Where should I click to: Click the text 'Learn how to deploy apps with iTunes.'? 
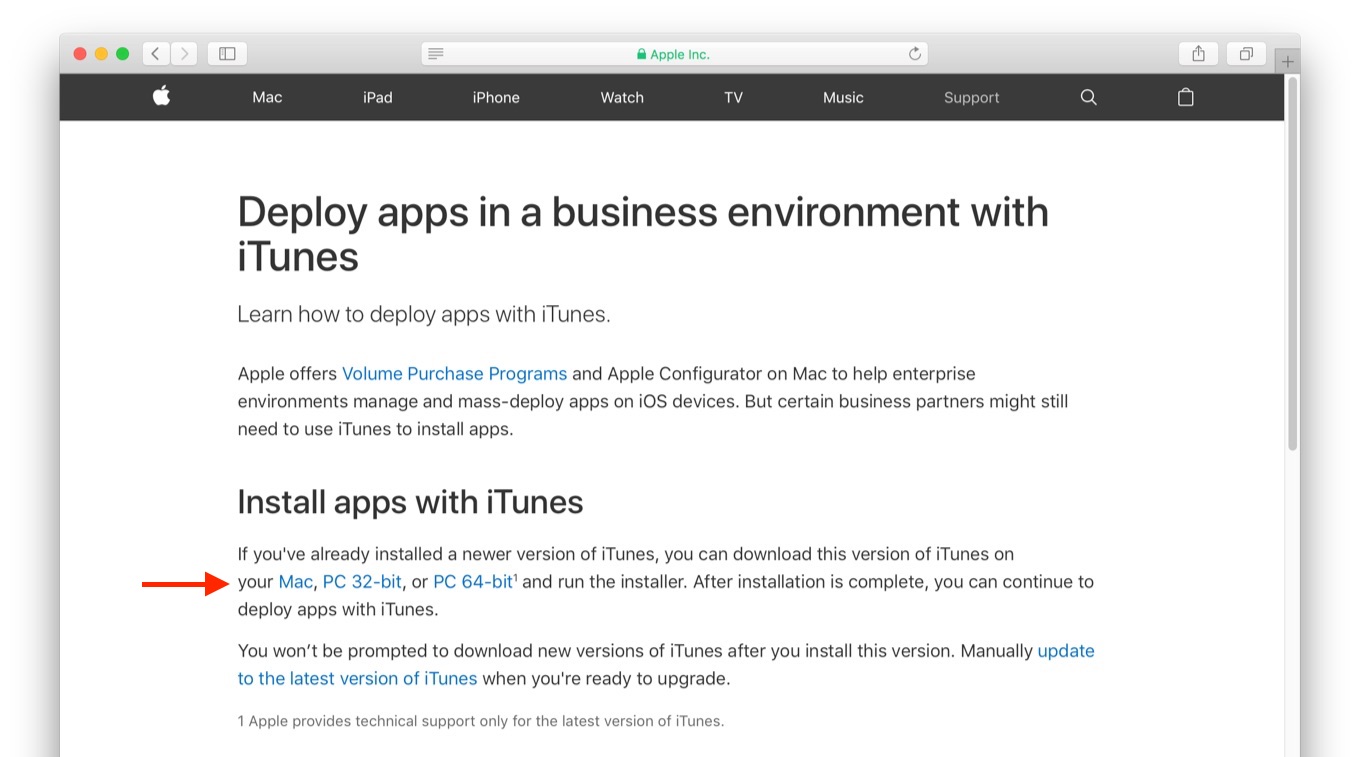(x=424, y=314)
